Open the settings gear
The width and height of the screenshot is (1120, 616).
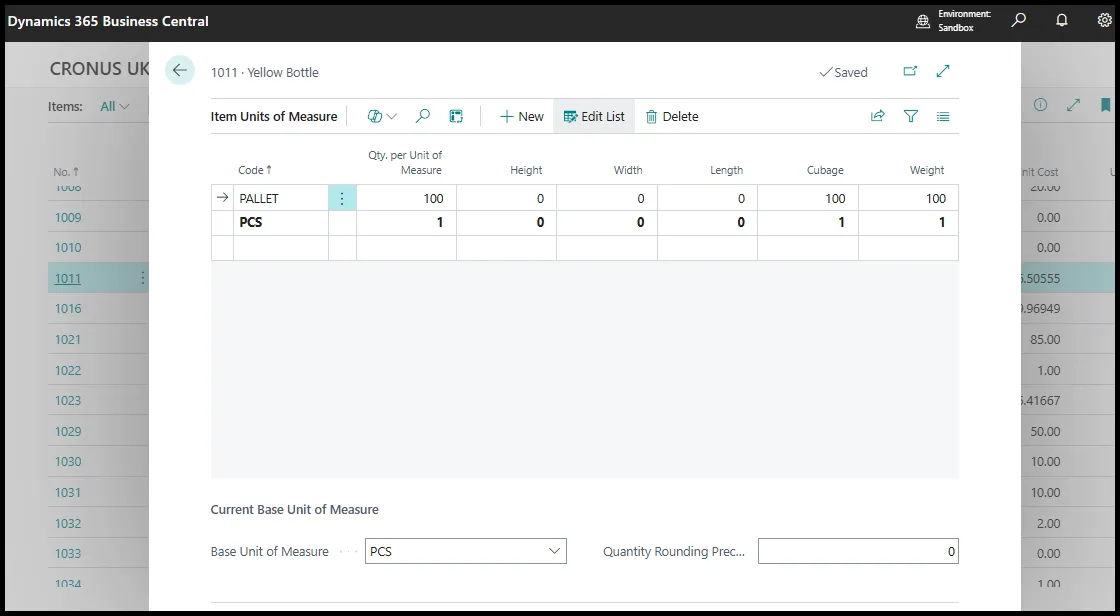[x=1104, y=21]
